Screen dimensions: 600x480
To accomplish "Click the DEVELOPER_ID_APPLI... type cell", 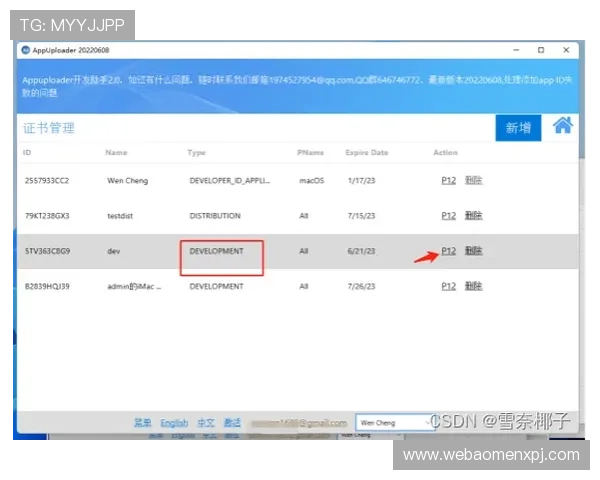I will click(x=230, y=180).
